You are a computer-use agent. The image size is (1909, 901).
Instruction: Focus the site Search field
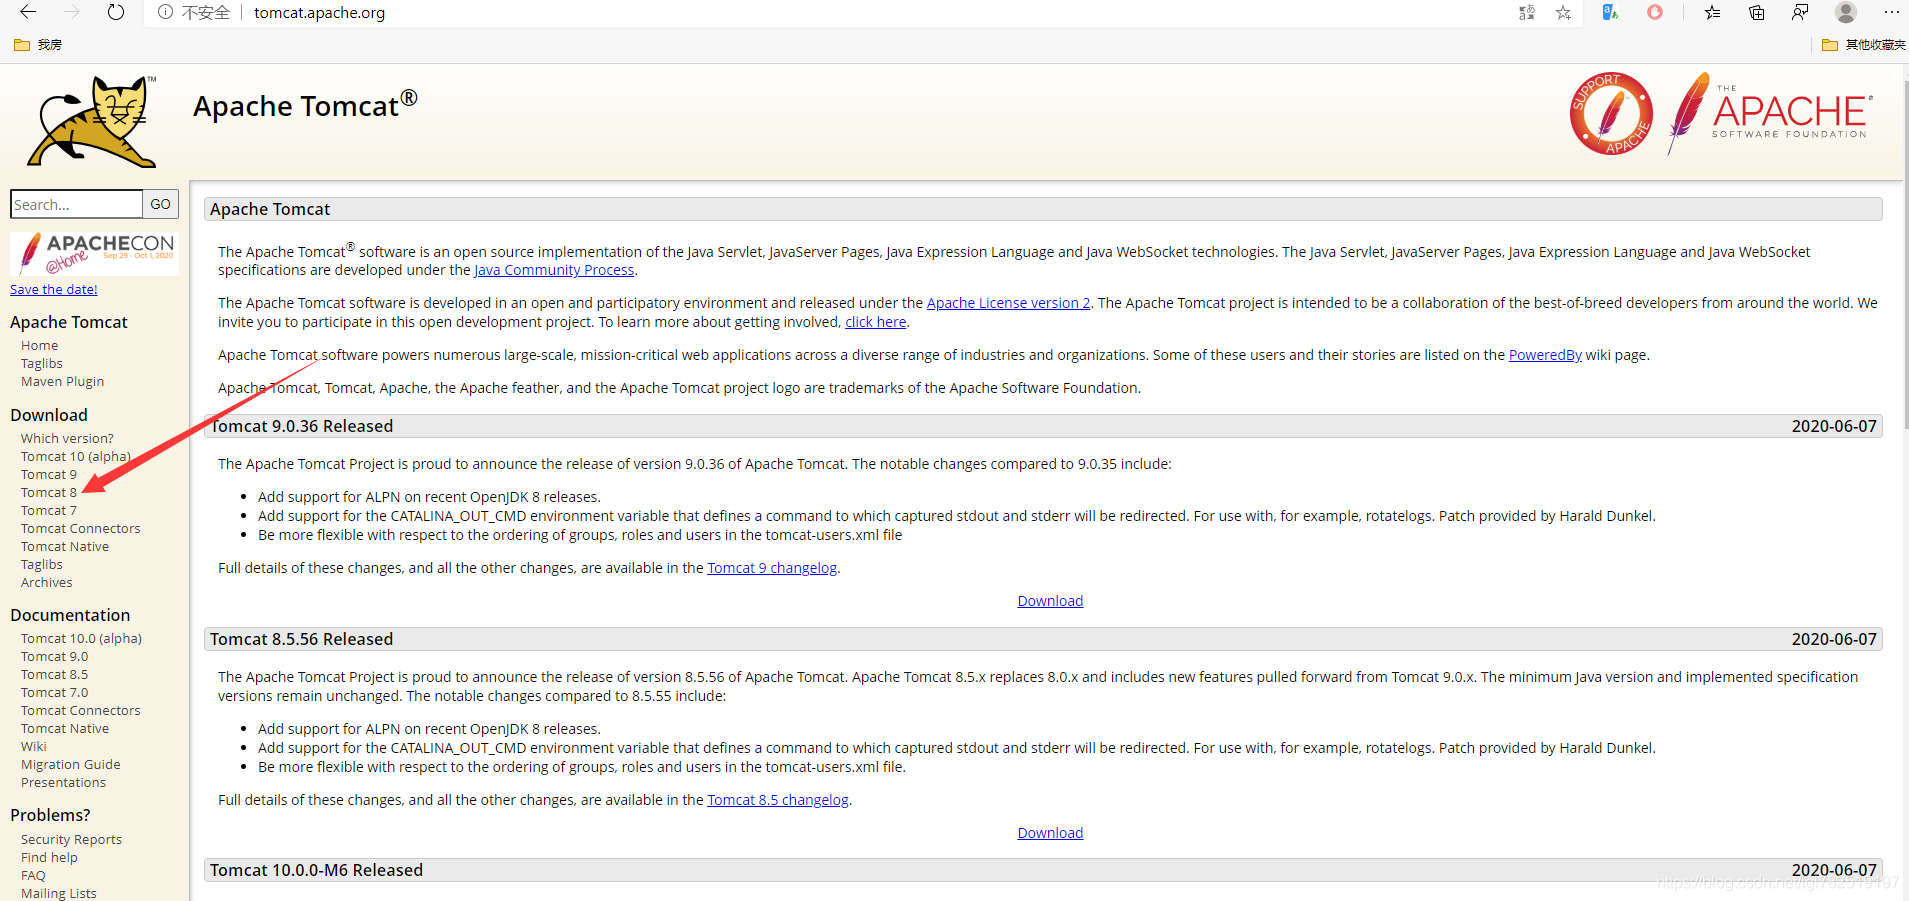click(76, 204)
